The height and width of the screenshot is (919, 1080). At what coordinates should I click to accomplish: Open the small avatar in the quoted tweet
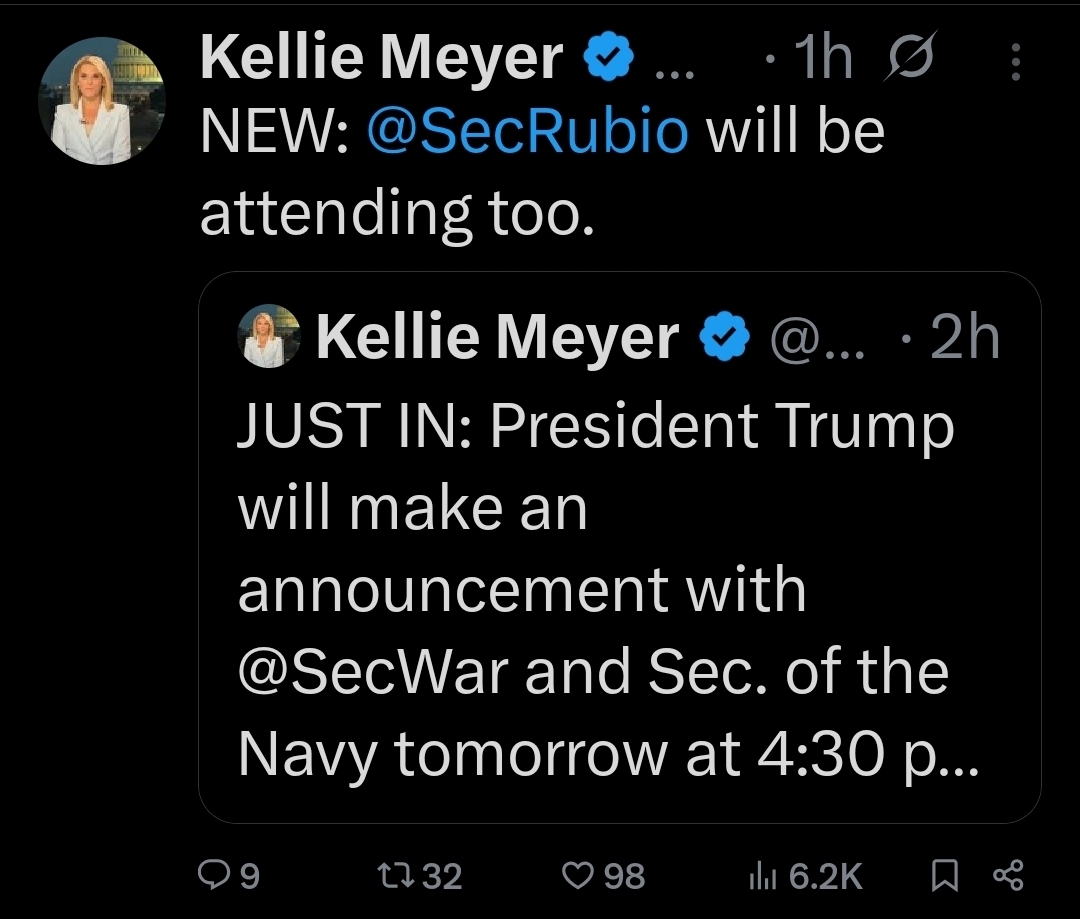271,338
